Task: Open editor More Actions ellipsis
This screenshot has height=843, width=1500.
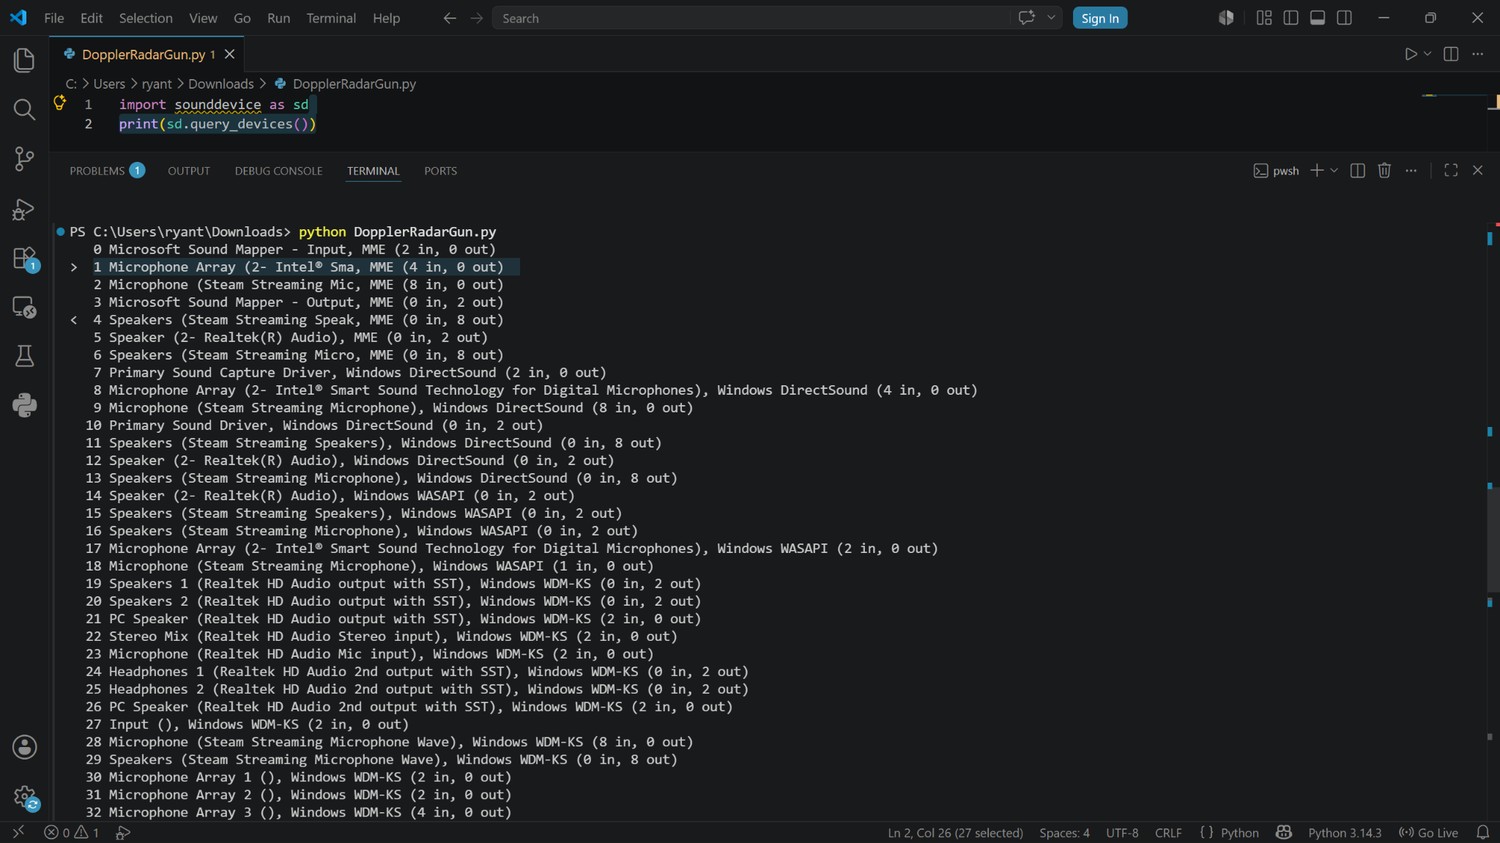Action: click(1478, 54)
